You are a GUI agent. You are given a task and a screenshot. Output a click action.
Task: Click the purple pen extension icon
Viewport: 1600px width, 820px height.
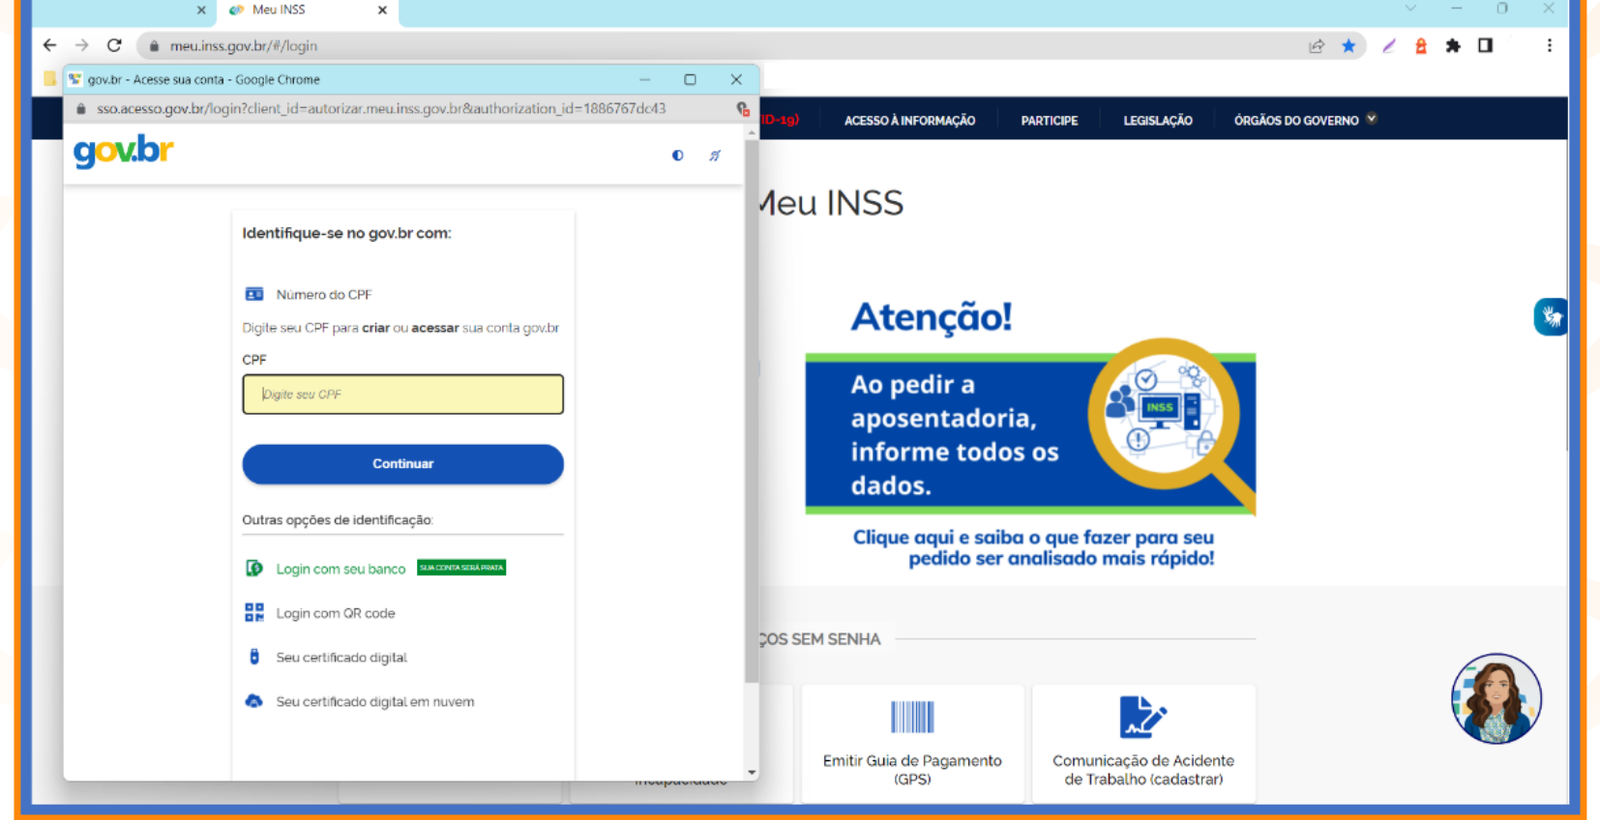pyautogui.click(x=1389, y=45)
